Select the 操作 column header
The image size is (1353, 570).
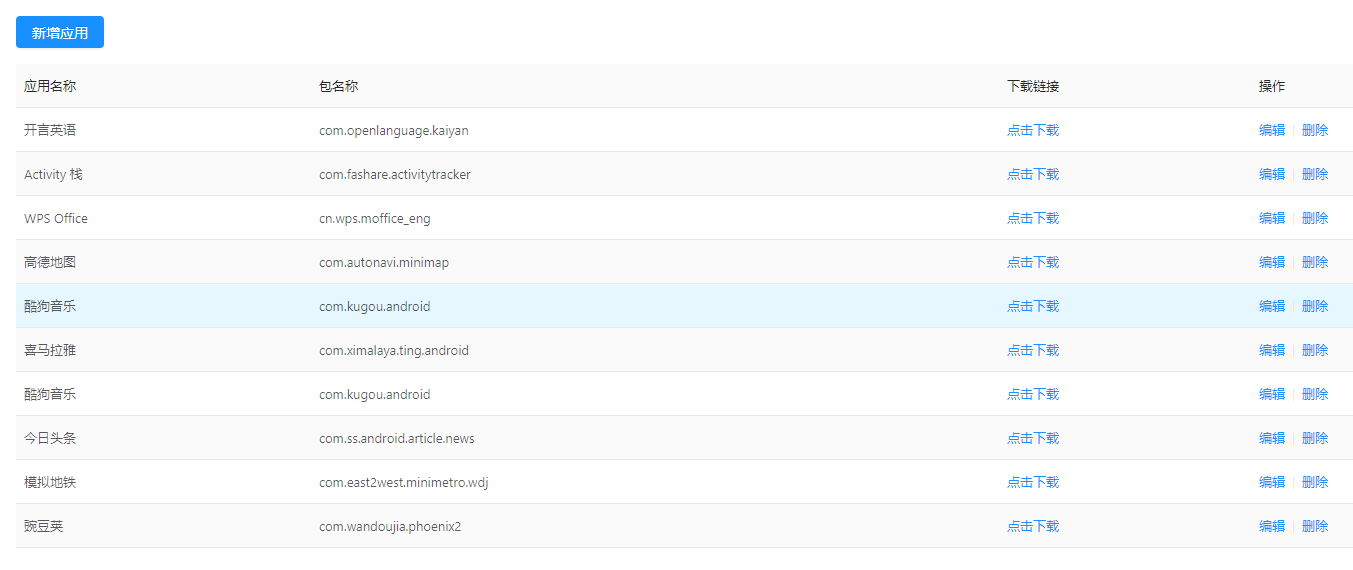point(1272,86)
